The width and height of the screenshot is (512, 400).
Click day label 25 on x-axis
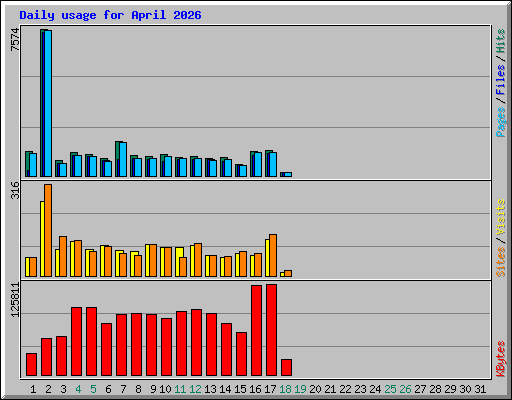pos(390,389)
